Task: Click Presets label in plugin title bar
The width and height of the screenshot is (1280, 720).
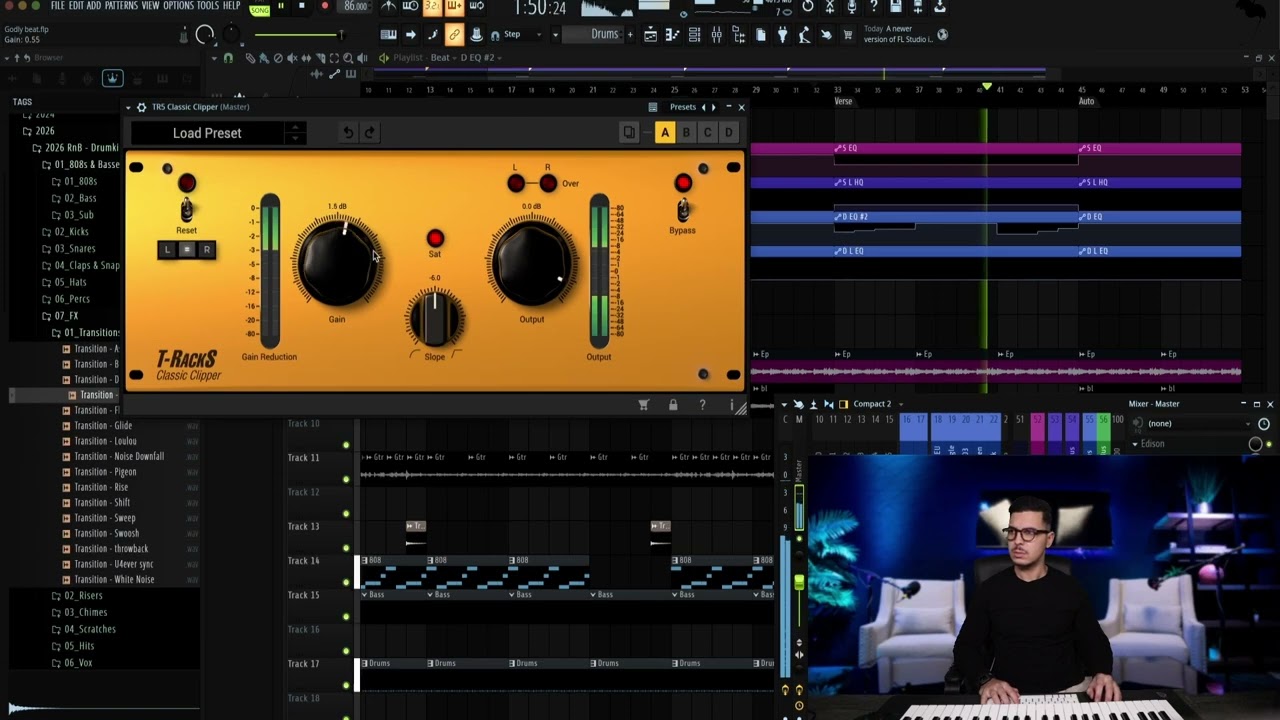Action: 683,107
